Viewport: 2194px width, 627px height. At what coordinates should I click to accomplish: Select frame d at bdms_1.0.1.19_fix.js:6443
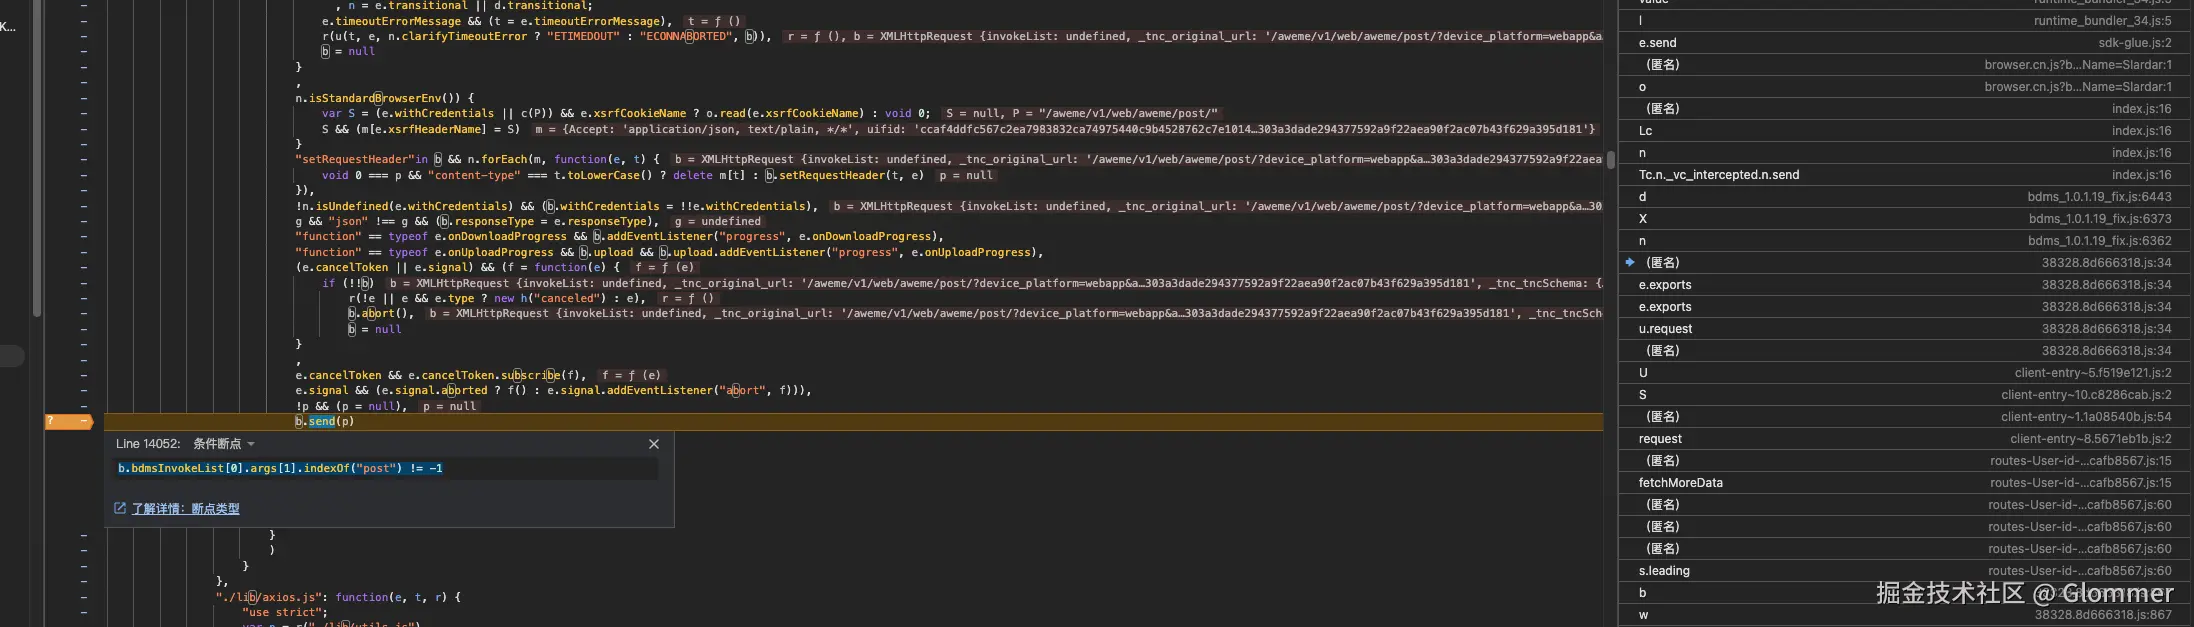click(1905, 197)
